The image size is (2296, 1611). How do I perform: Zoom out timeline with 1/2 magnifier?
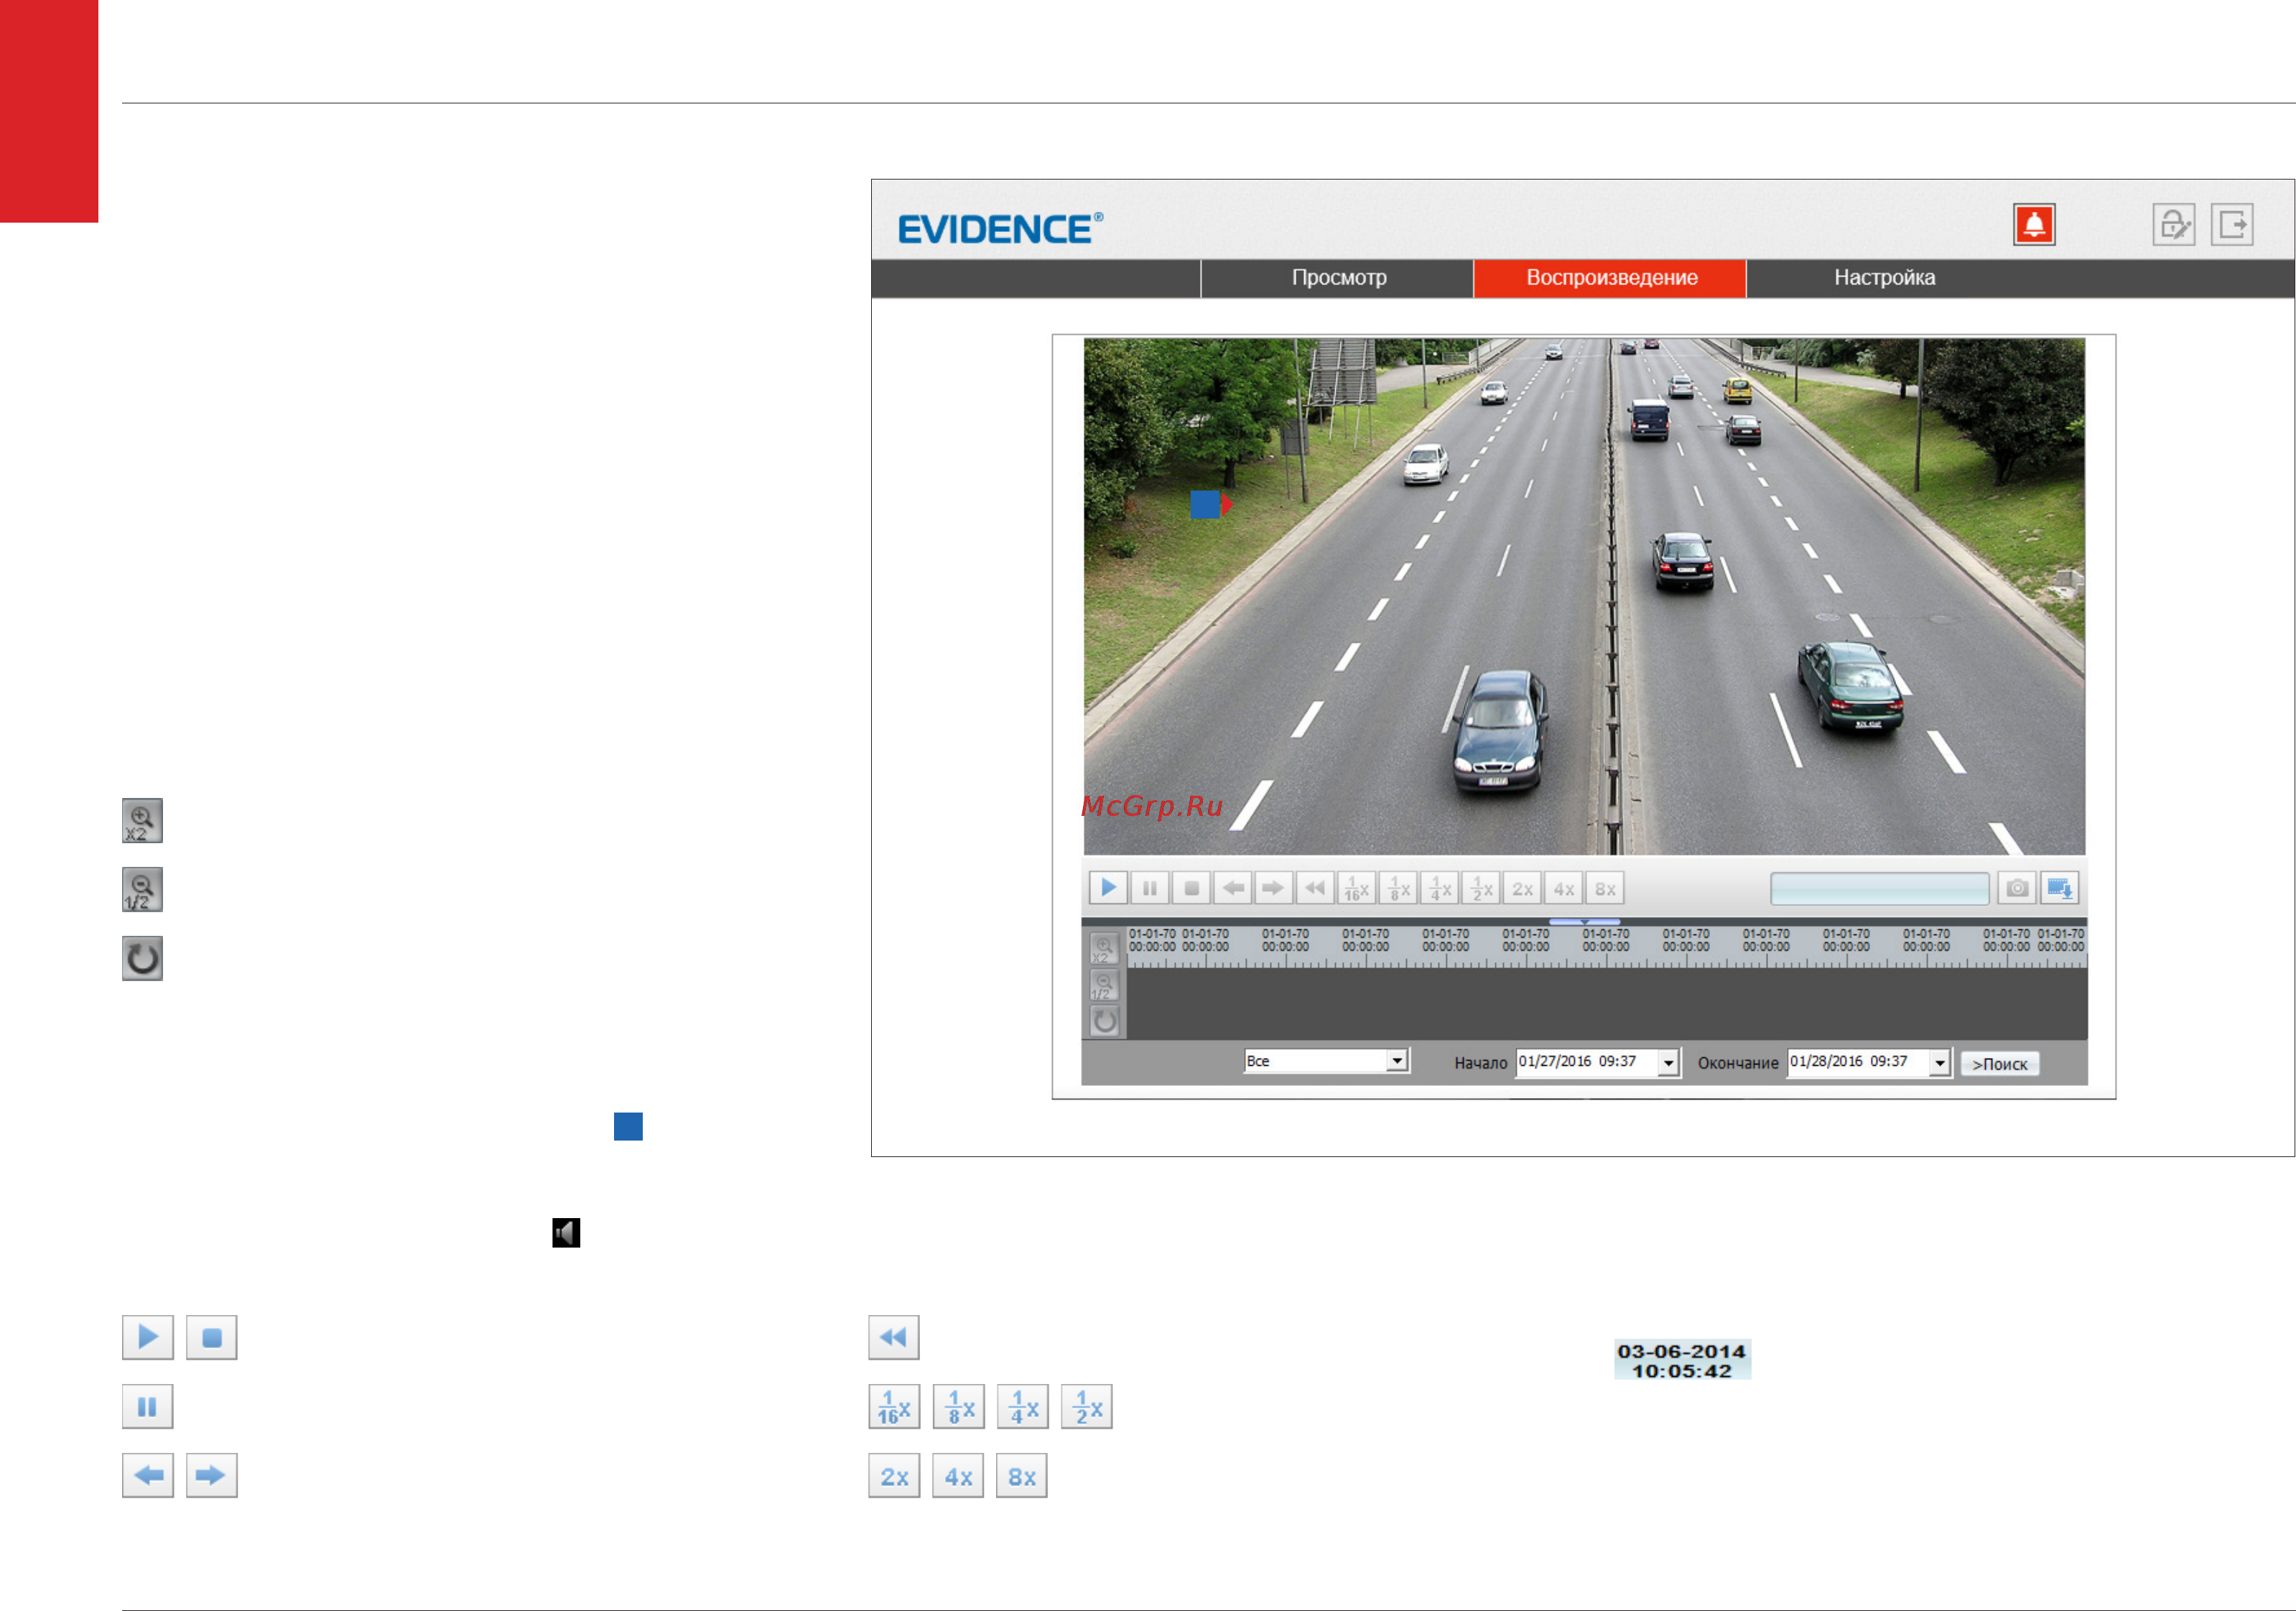tap(1104, 985)
